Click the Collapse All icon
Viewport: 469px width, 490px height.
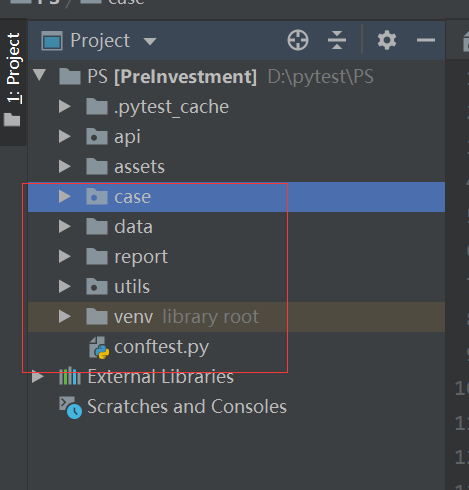(x=337, y=40)
